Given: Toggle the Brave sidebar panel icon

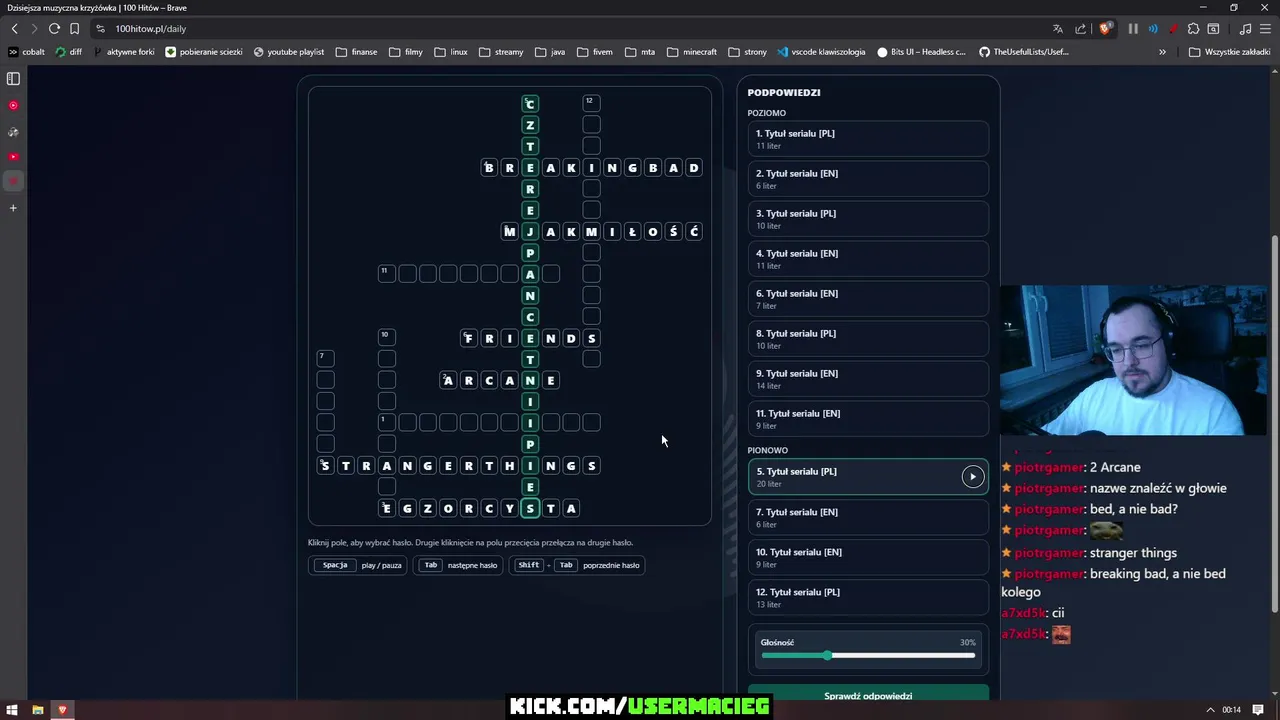Looking at the screenshot, I should (13, 78).
